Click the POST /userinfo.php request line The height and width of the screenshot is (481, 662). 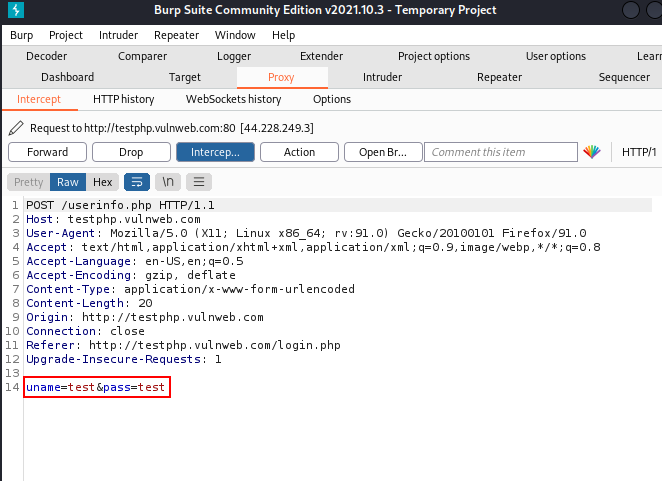click(120, 205)
